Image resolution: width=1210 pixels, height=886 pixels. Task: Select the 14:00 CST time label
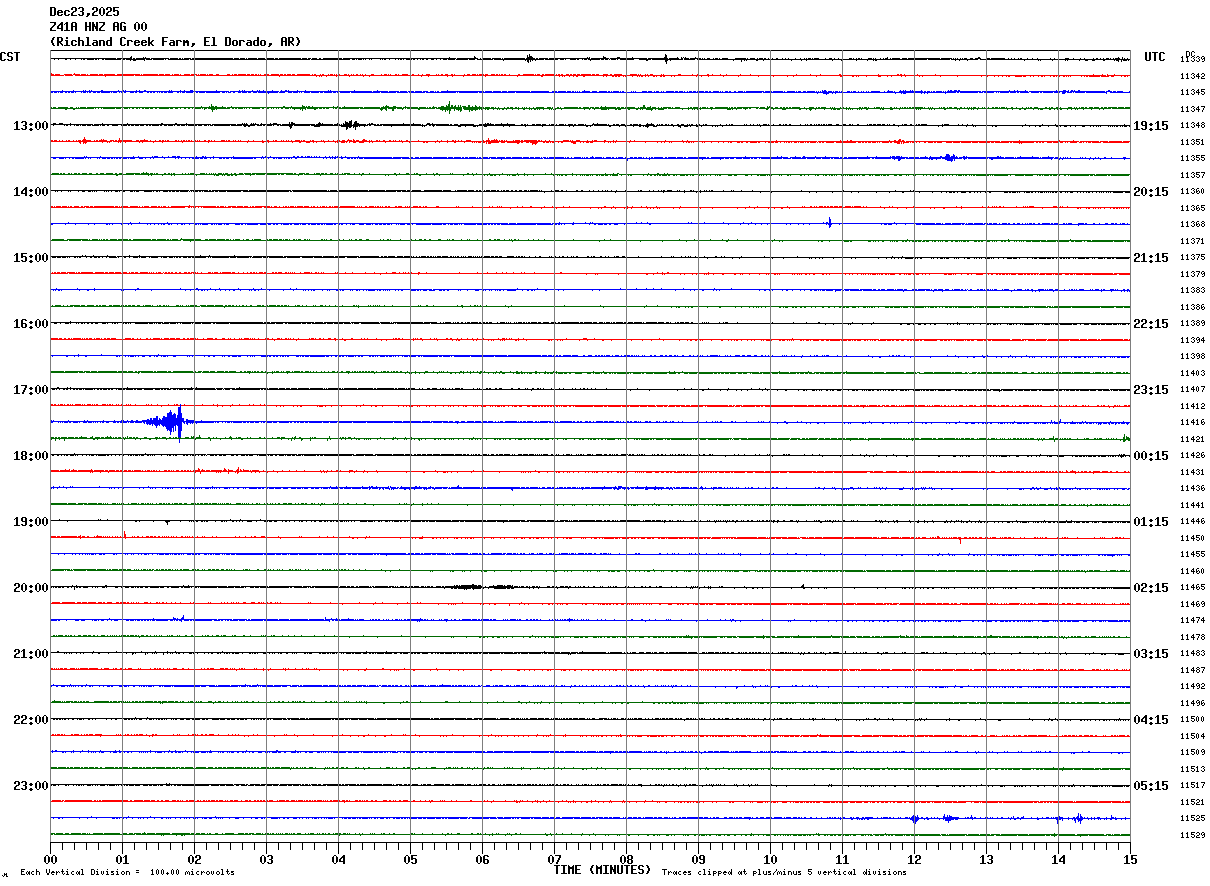[x=30, y=192]
